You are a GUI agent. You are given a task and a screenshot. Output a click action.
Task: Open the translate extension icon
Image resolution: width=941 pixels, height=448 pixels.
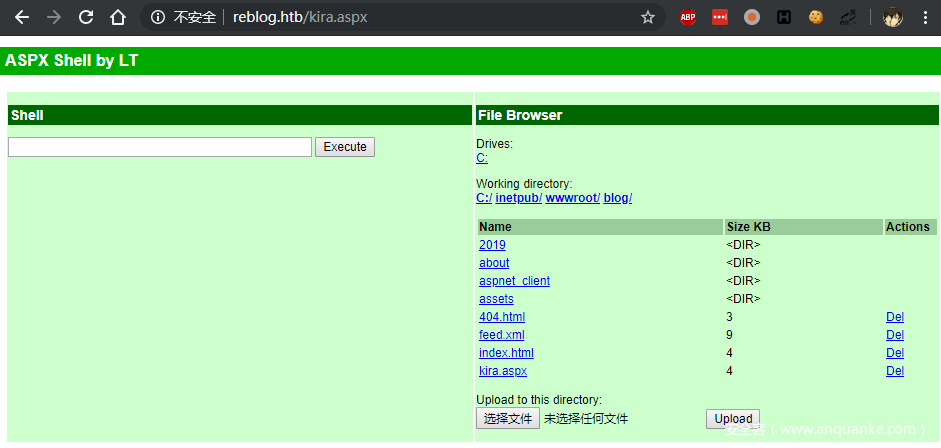pos(848,17)
